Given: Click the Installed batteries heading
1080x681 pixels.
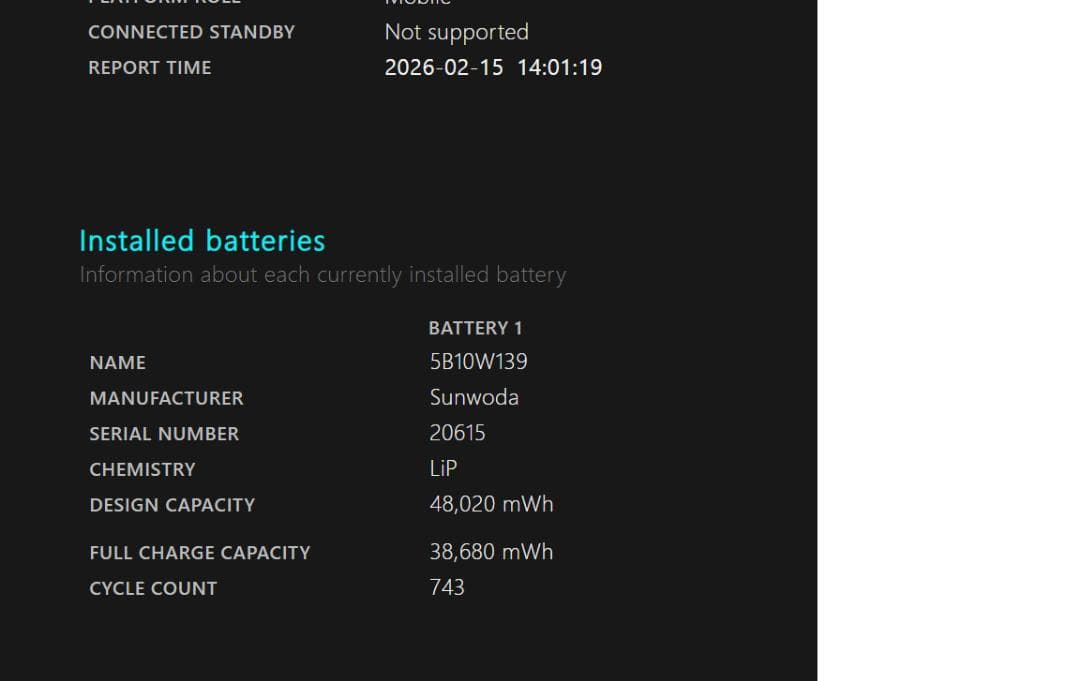Looking at the screenshot, I should [202, 241].
